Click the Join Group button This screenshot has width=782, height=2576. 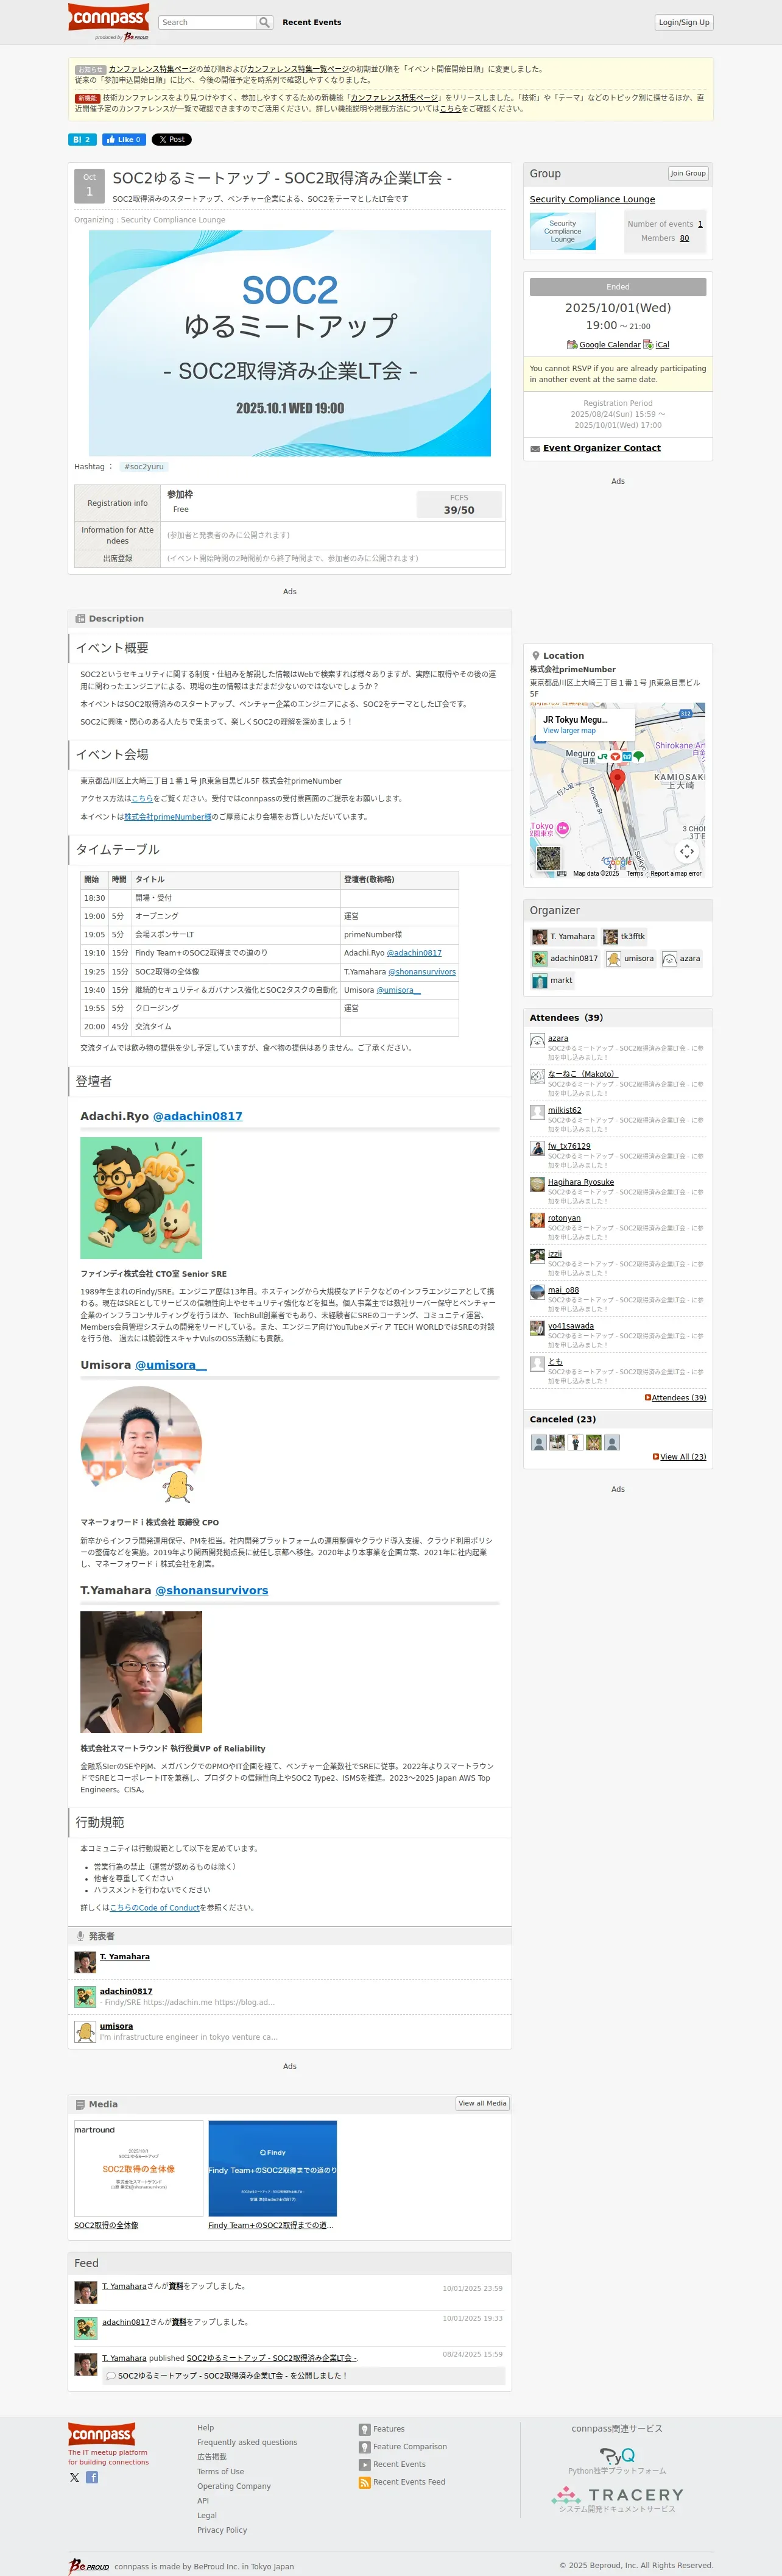click(x=688, y=173)
